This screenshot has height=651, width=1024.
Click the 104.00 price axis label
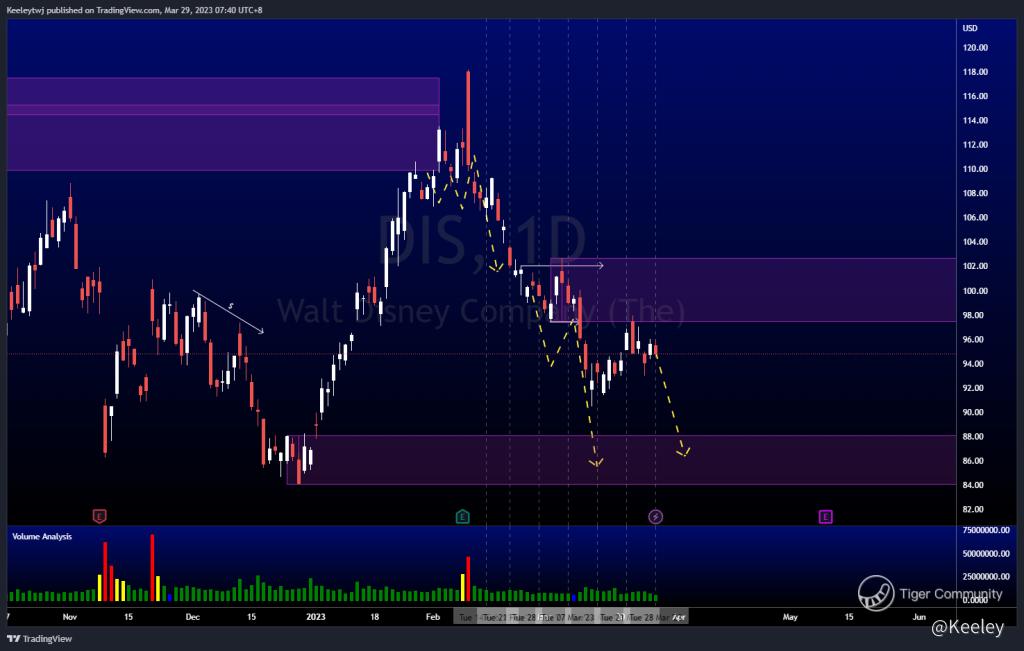[x=975, y=242]
